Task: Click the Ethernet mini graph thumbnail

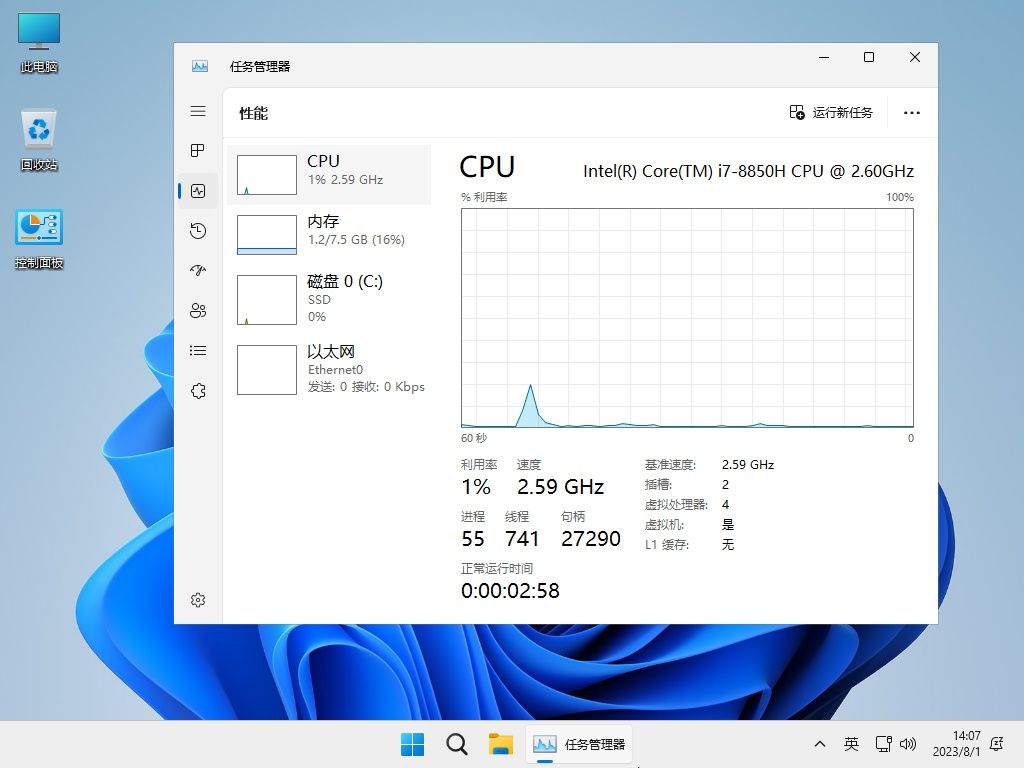Action: click(266, 370)
